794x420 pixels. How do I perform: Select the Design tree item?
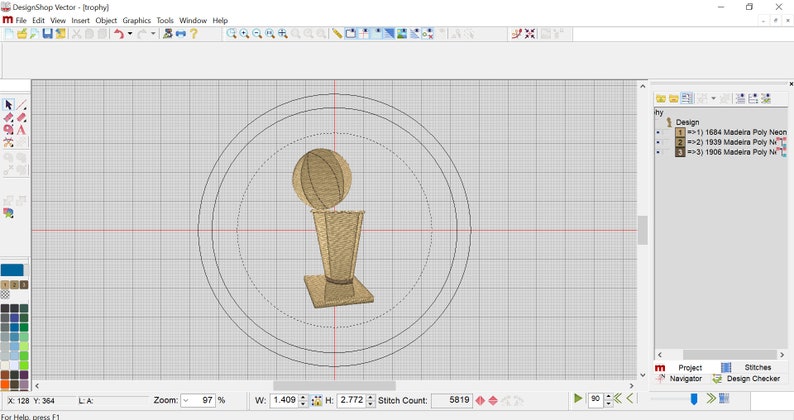687,122
